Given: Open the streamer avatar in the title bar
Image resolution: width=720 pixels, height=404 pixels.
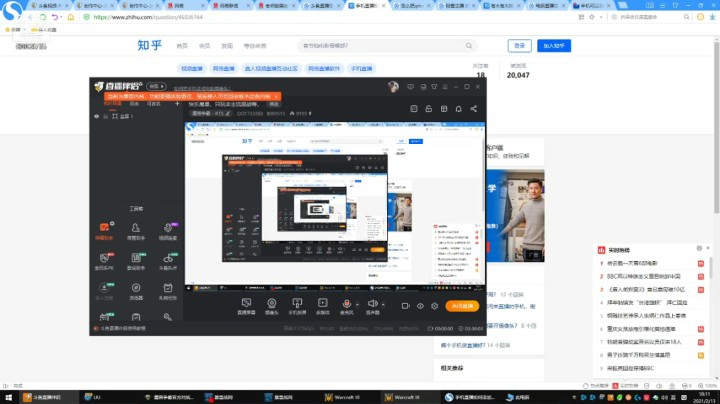Looking at the screenshot, I should (393, 86).
